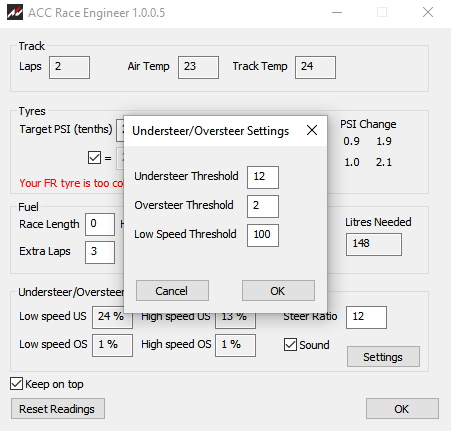Toggle the equals checkbox under Target PSI
Viewport: 451px width, 431px height.
[x=94, y=158]
